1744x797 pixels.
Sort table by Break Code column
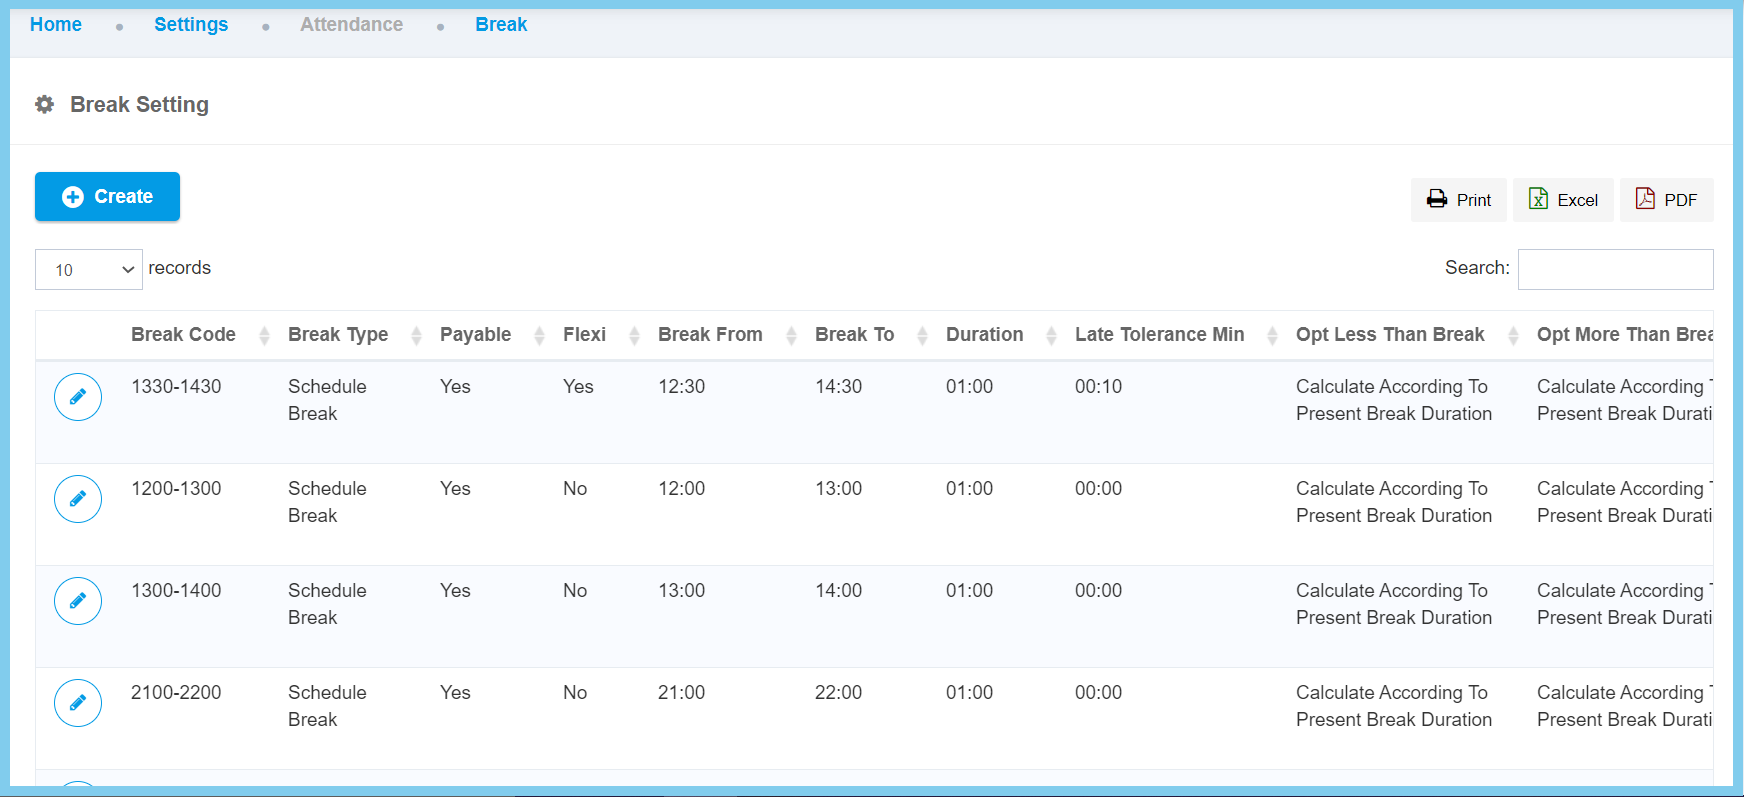[x=183, y=335]
